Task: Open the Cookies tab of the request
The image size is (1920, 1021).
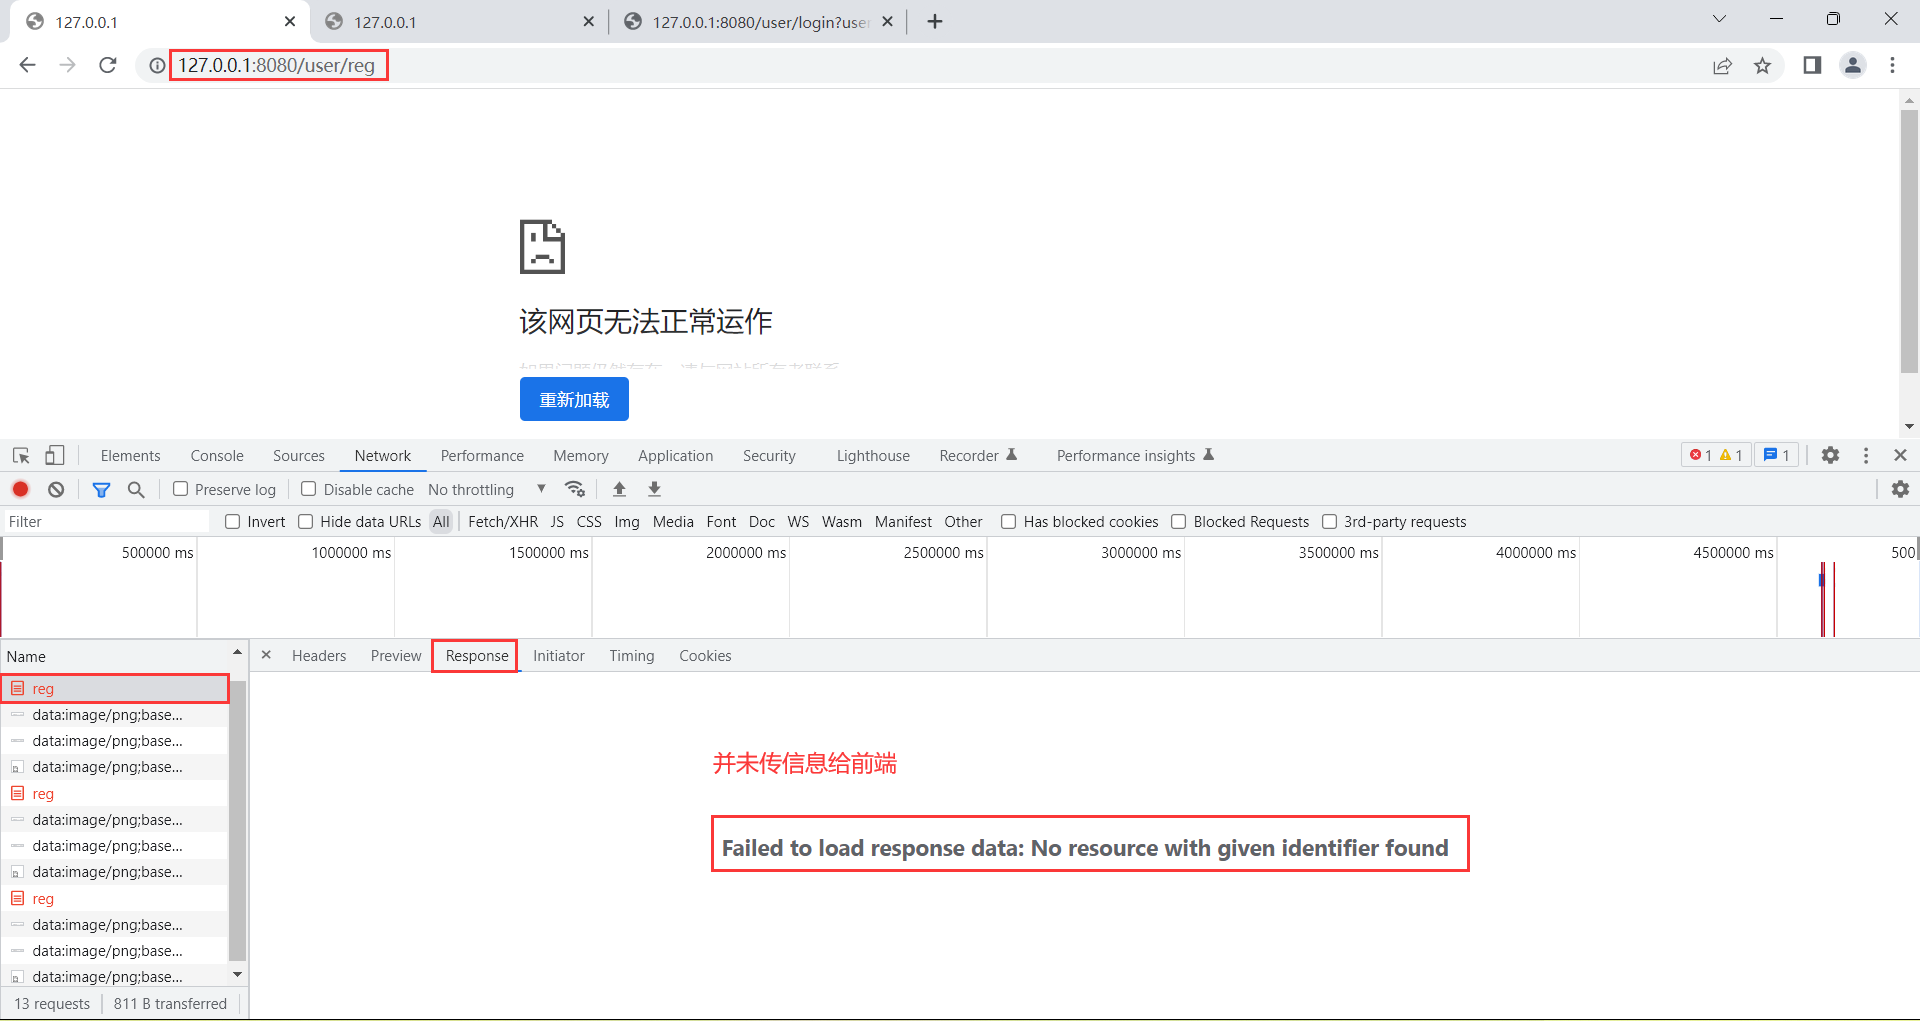Action: [705, 656]
